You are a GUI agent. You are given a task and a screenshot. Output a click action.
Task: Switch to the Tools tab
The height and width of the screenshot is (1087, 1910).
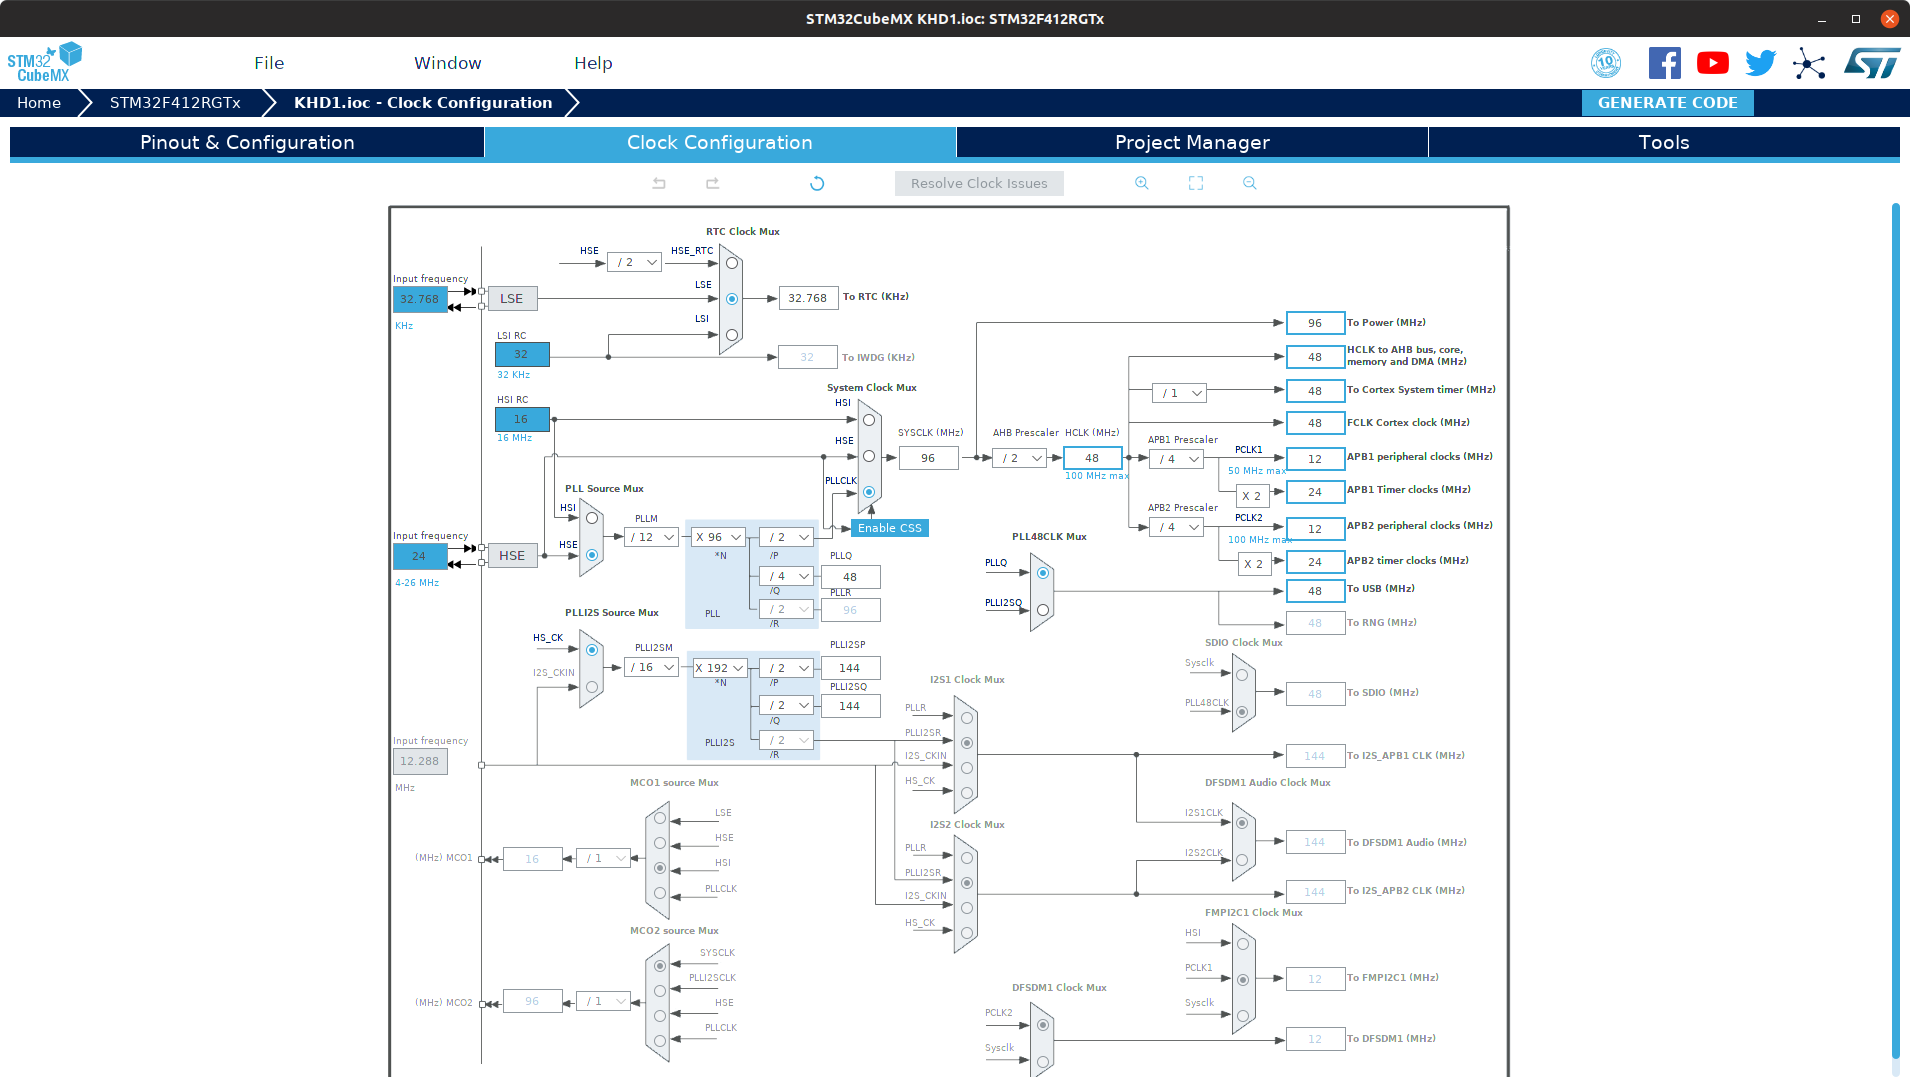[x=1664, y=142]
